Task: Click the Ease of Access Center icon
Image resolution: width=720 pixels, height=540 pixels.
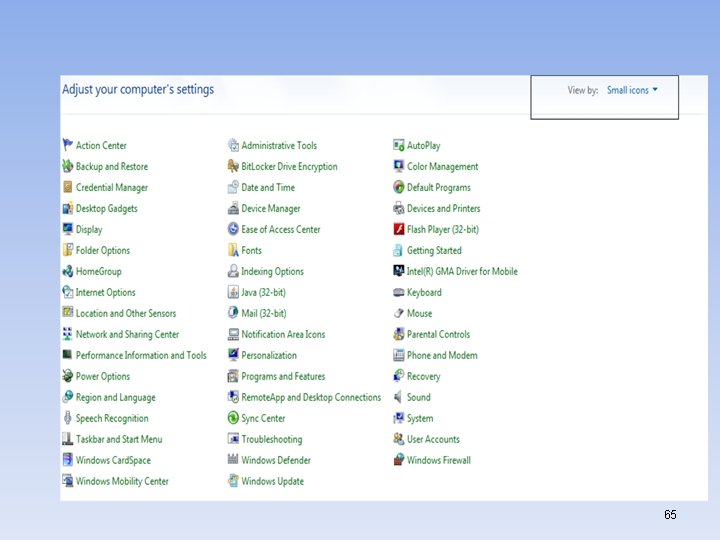Action: 233,229
